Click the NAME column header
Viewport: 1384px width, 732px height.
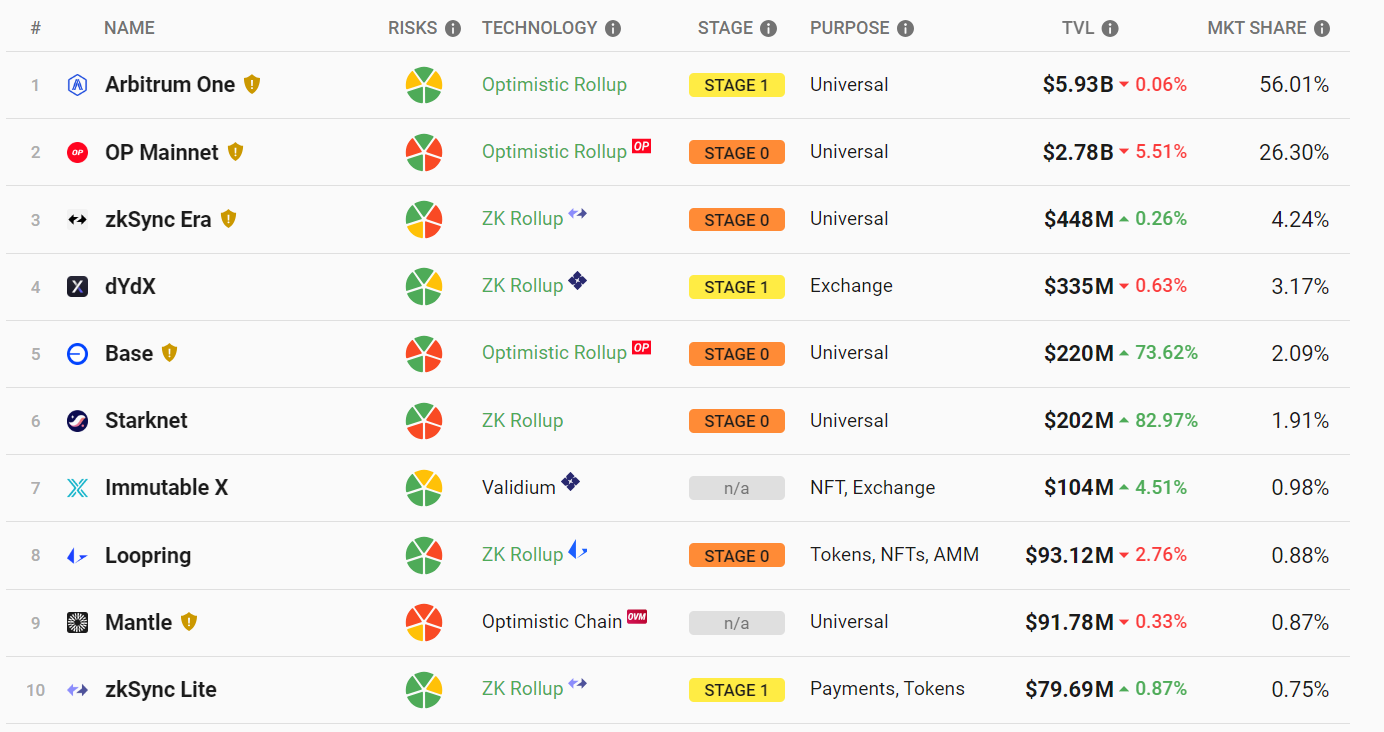coord(129,28)
